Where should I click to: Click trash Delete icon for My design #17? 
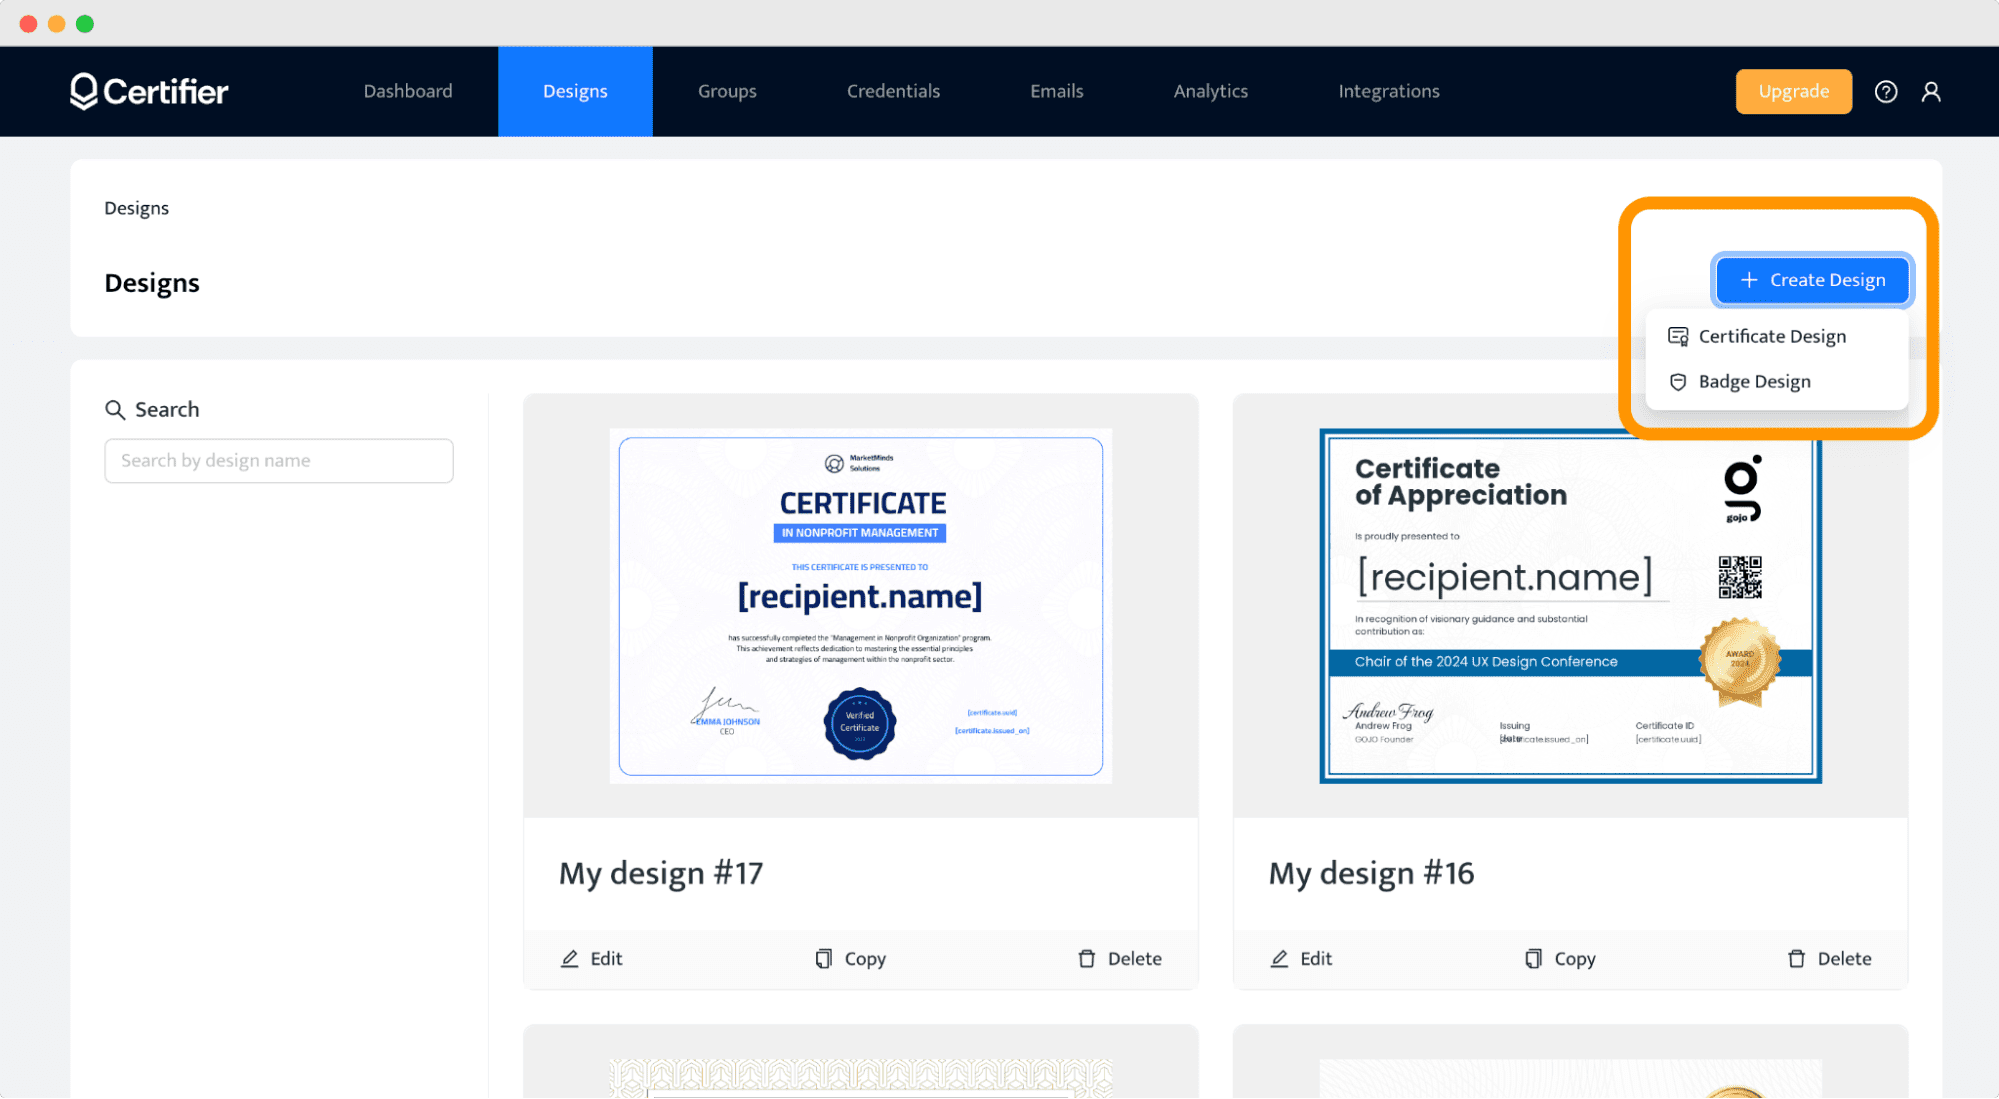1087,959
